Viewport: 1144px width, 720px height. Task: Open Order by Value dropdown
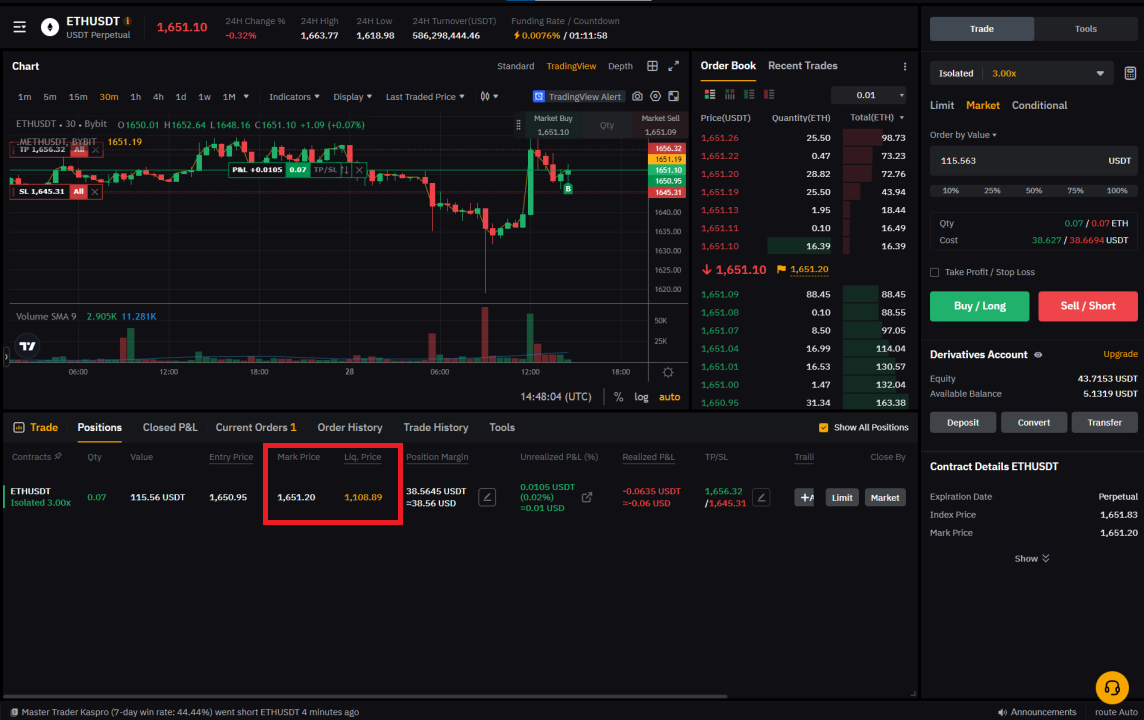(x=963, y=135)
